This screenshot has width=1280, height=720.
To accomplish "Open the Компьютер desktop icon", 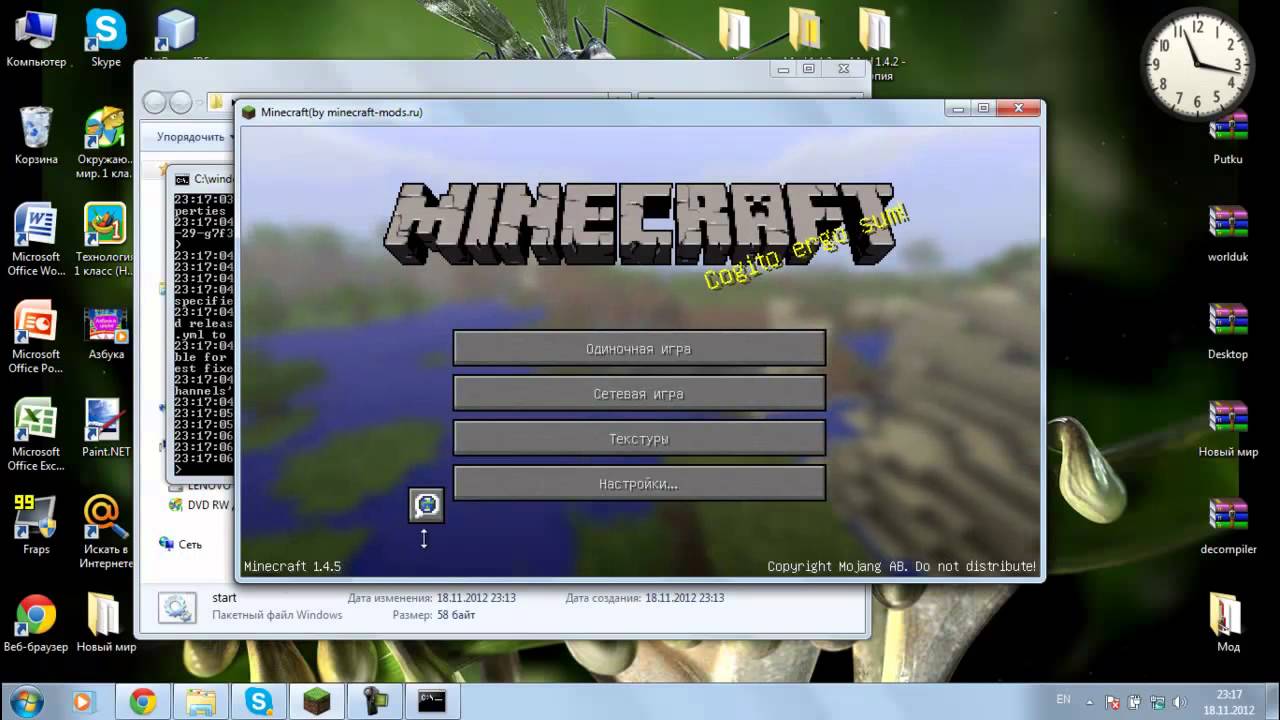I will (36, 40).
